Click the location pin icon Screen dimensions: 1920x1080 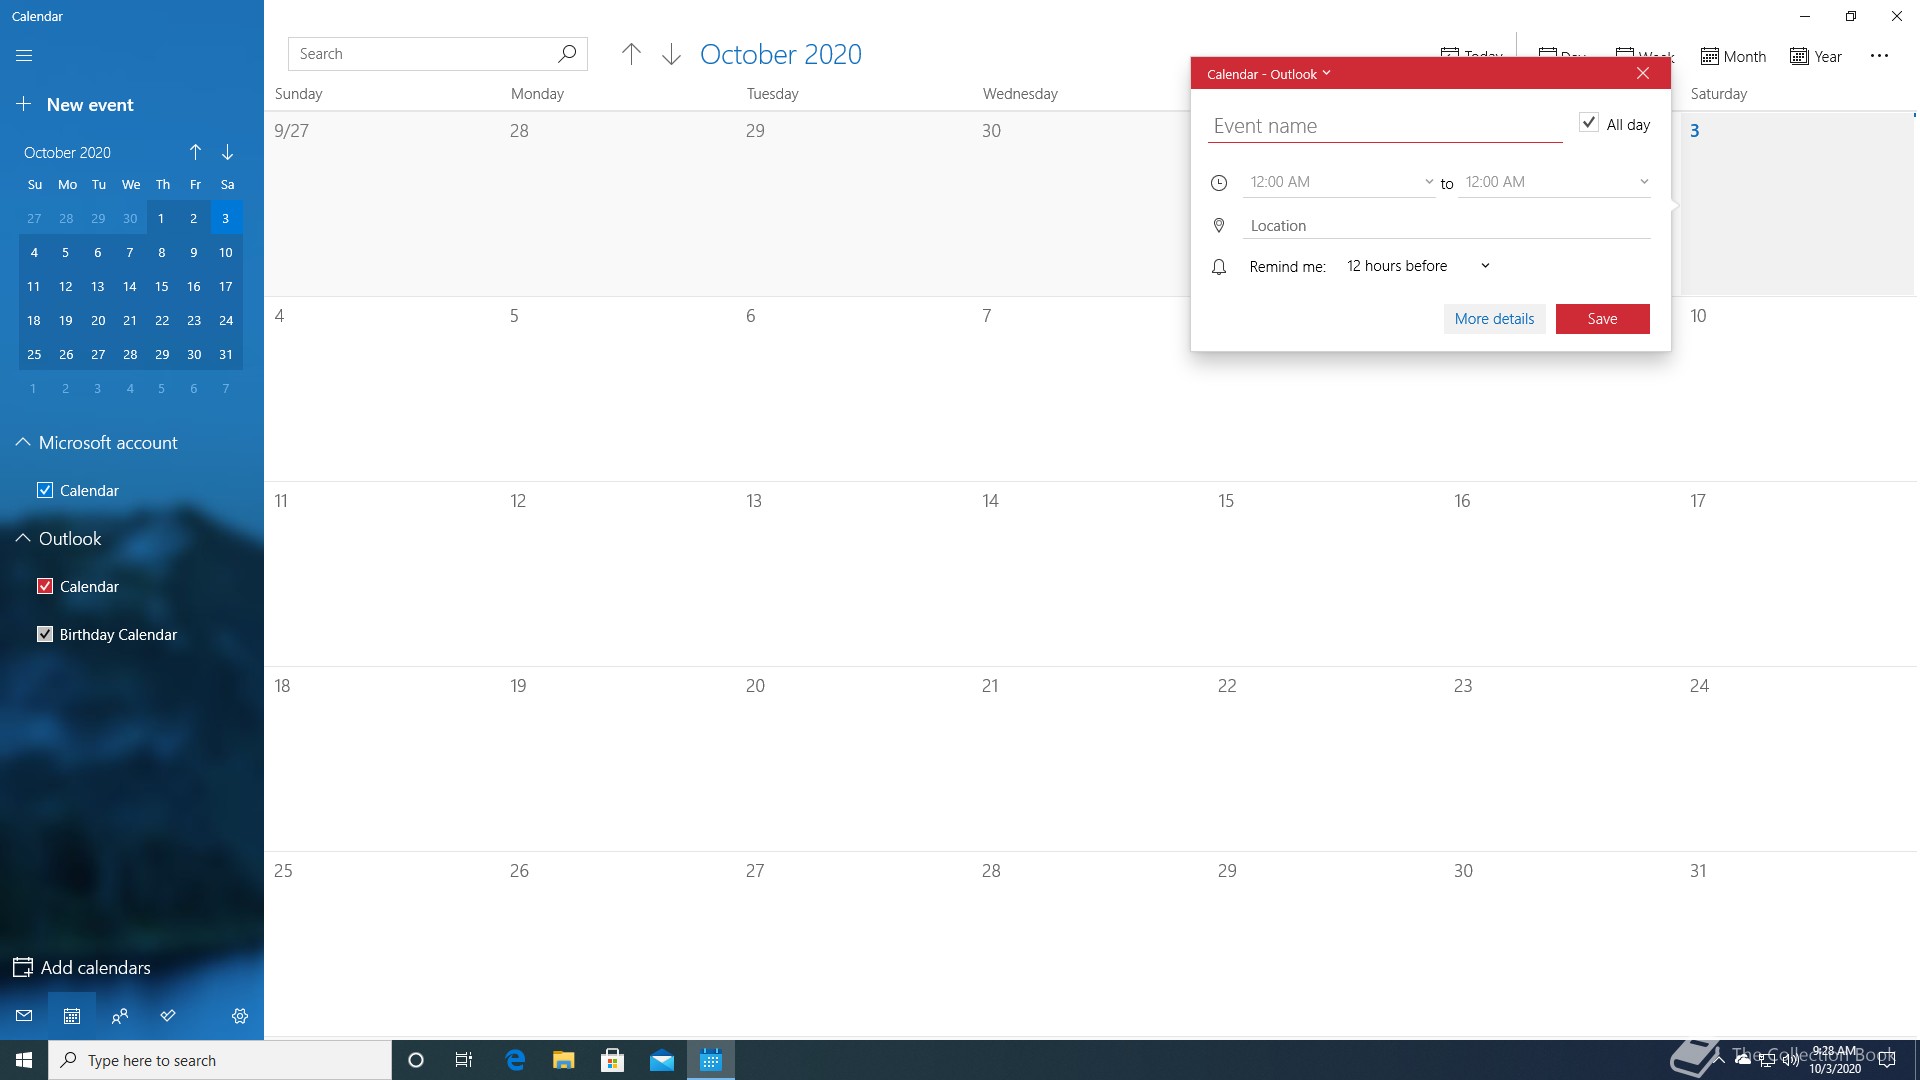point(1219,226)
